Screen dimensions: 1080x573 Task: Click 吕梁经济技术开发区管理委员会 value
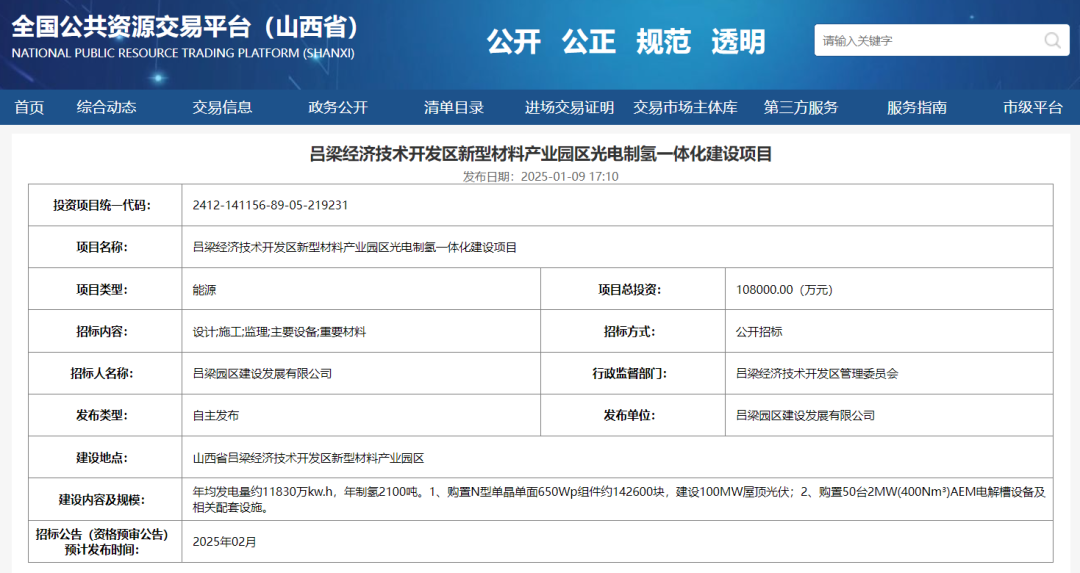coord(817,374)
